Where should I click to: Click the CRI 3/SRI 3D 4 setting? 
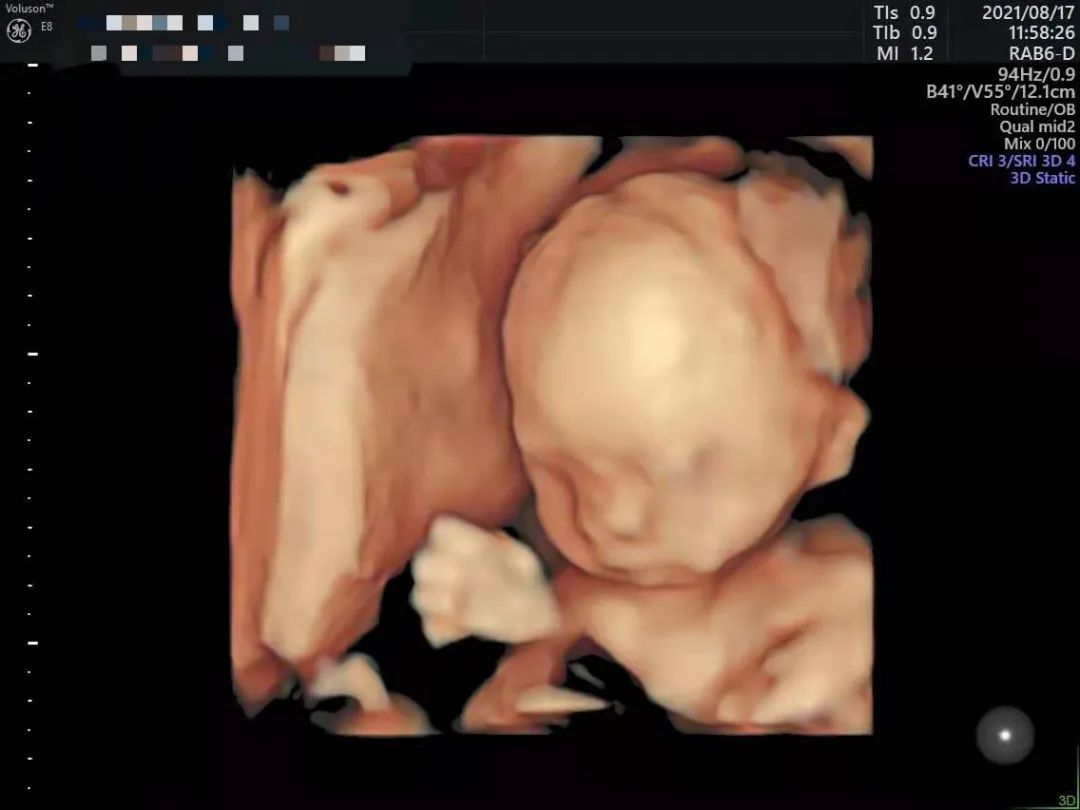tap(1021, 161)
